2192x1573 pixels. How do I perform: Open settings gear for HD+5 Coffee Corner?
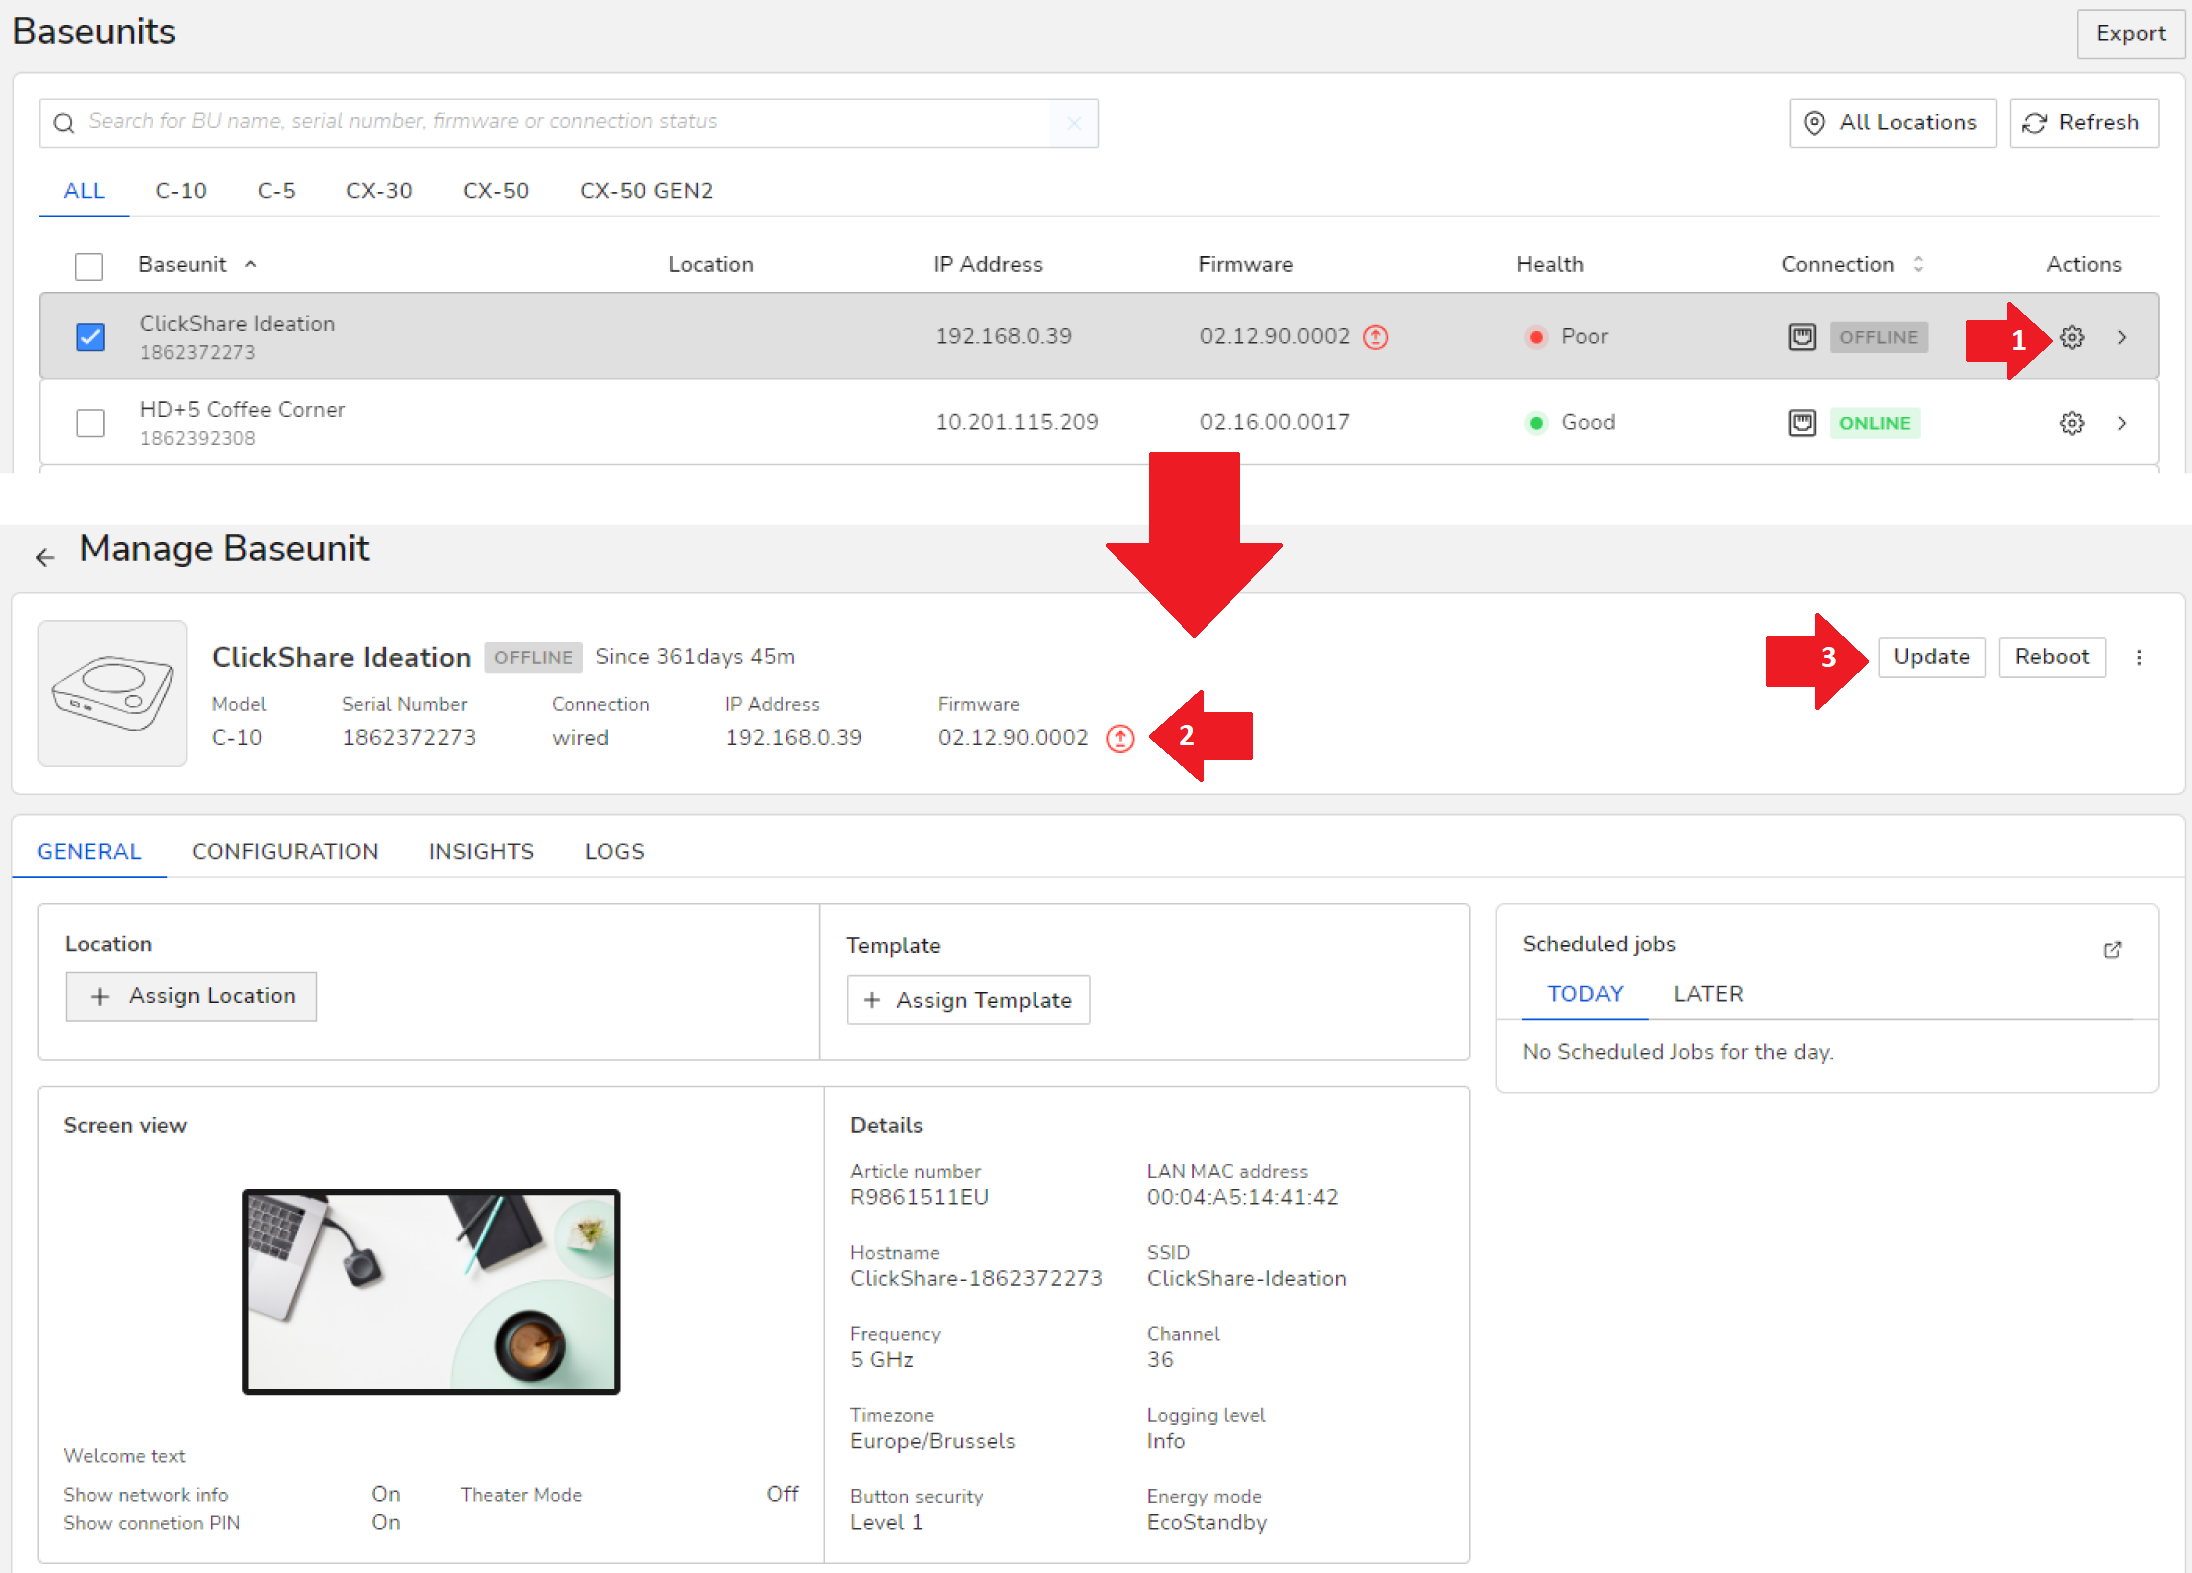point(2072,423)
